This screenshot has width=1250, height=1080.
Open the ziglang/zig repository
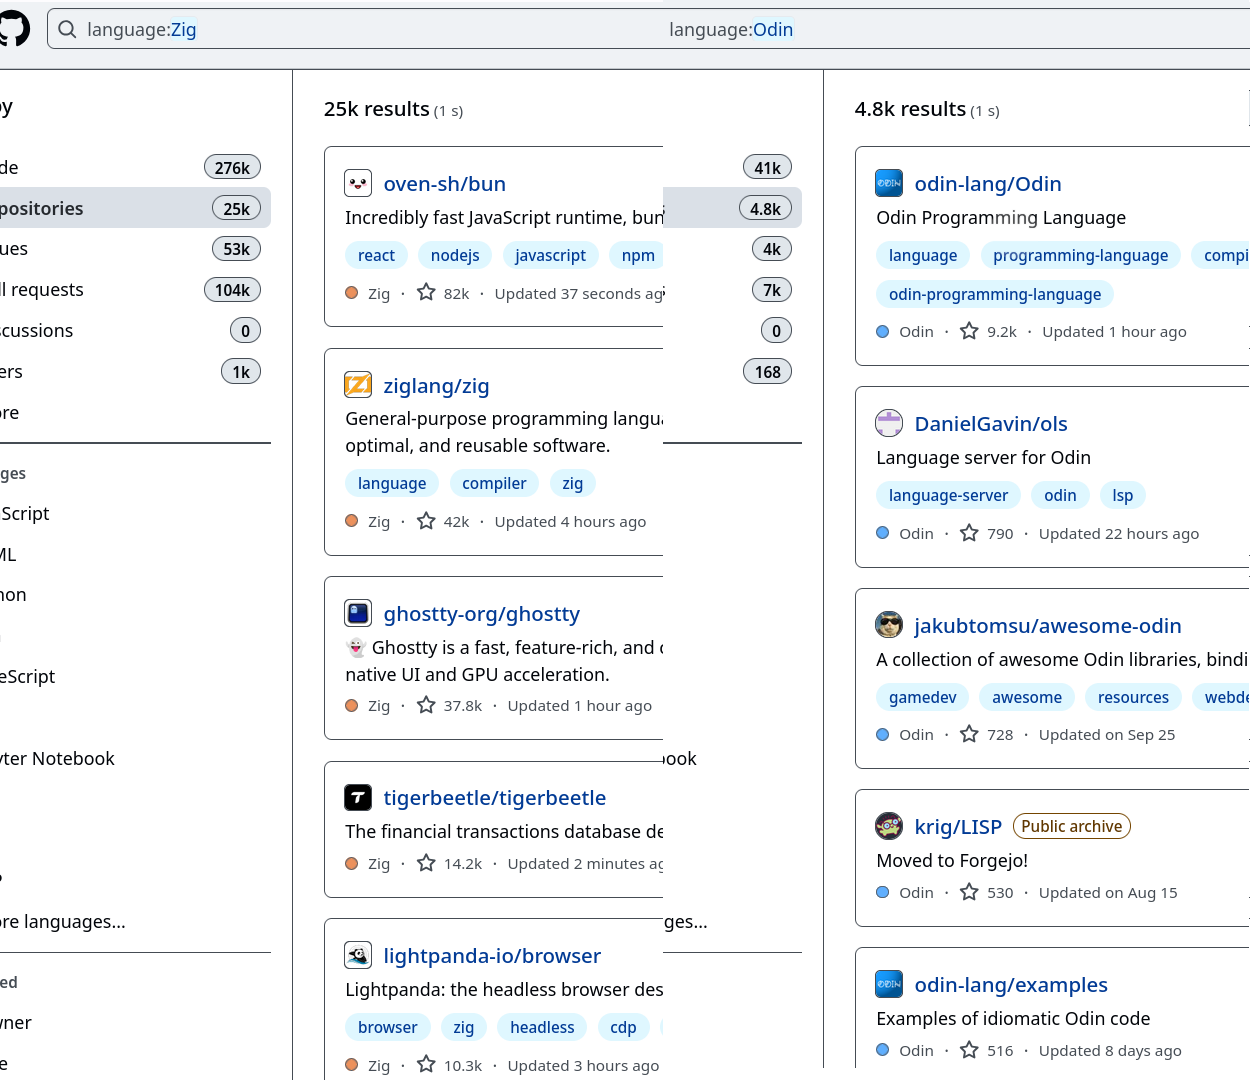(x=436, y=386)
